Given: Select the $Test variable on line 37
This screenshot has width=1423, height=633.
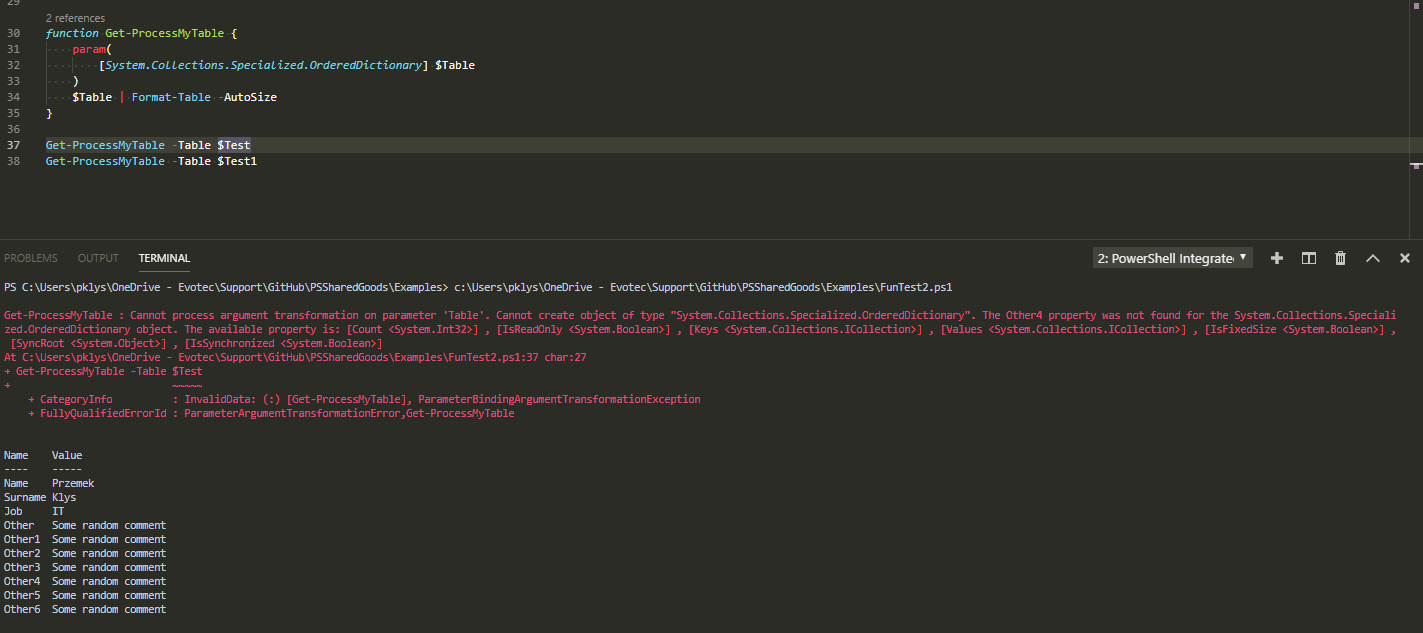Looking at the screenshot, I should pos(233,144).
